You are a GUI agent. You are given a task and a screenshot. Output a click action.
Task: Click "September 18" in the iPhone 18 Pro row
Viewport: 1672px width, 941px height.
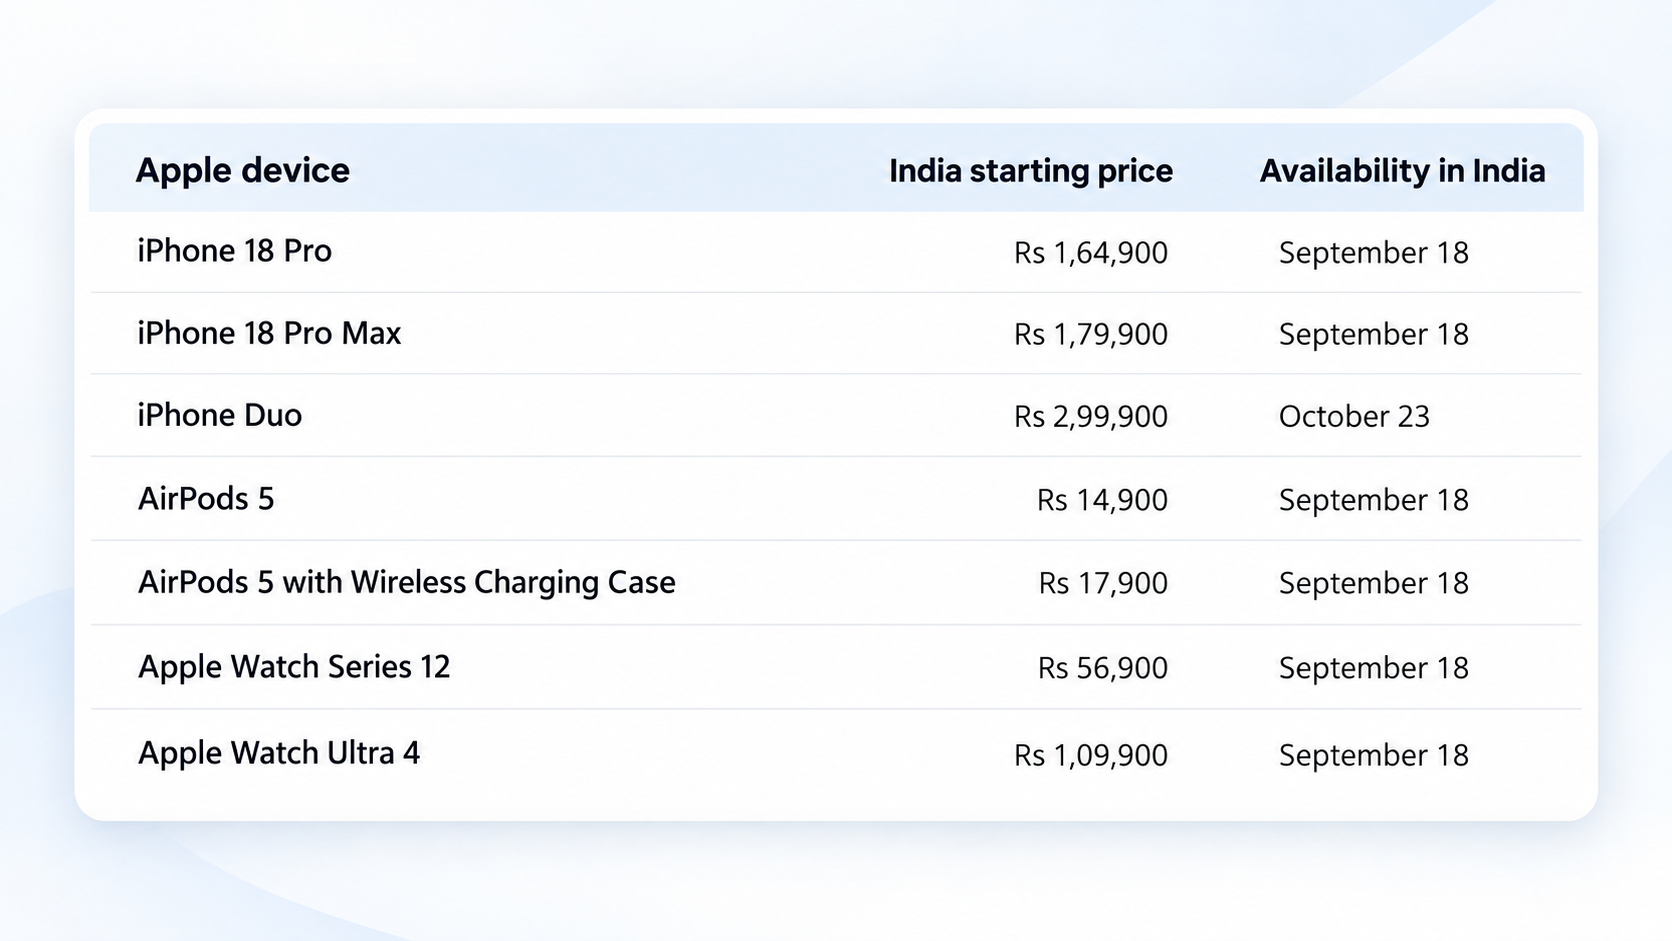pyautogui.click(x=1374, y=253)
